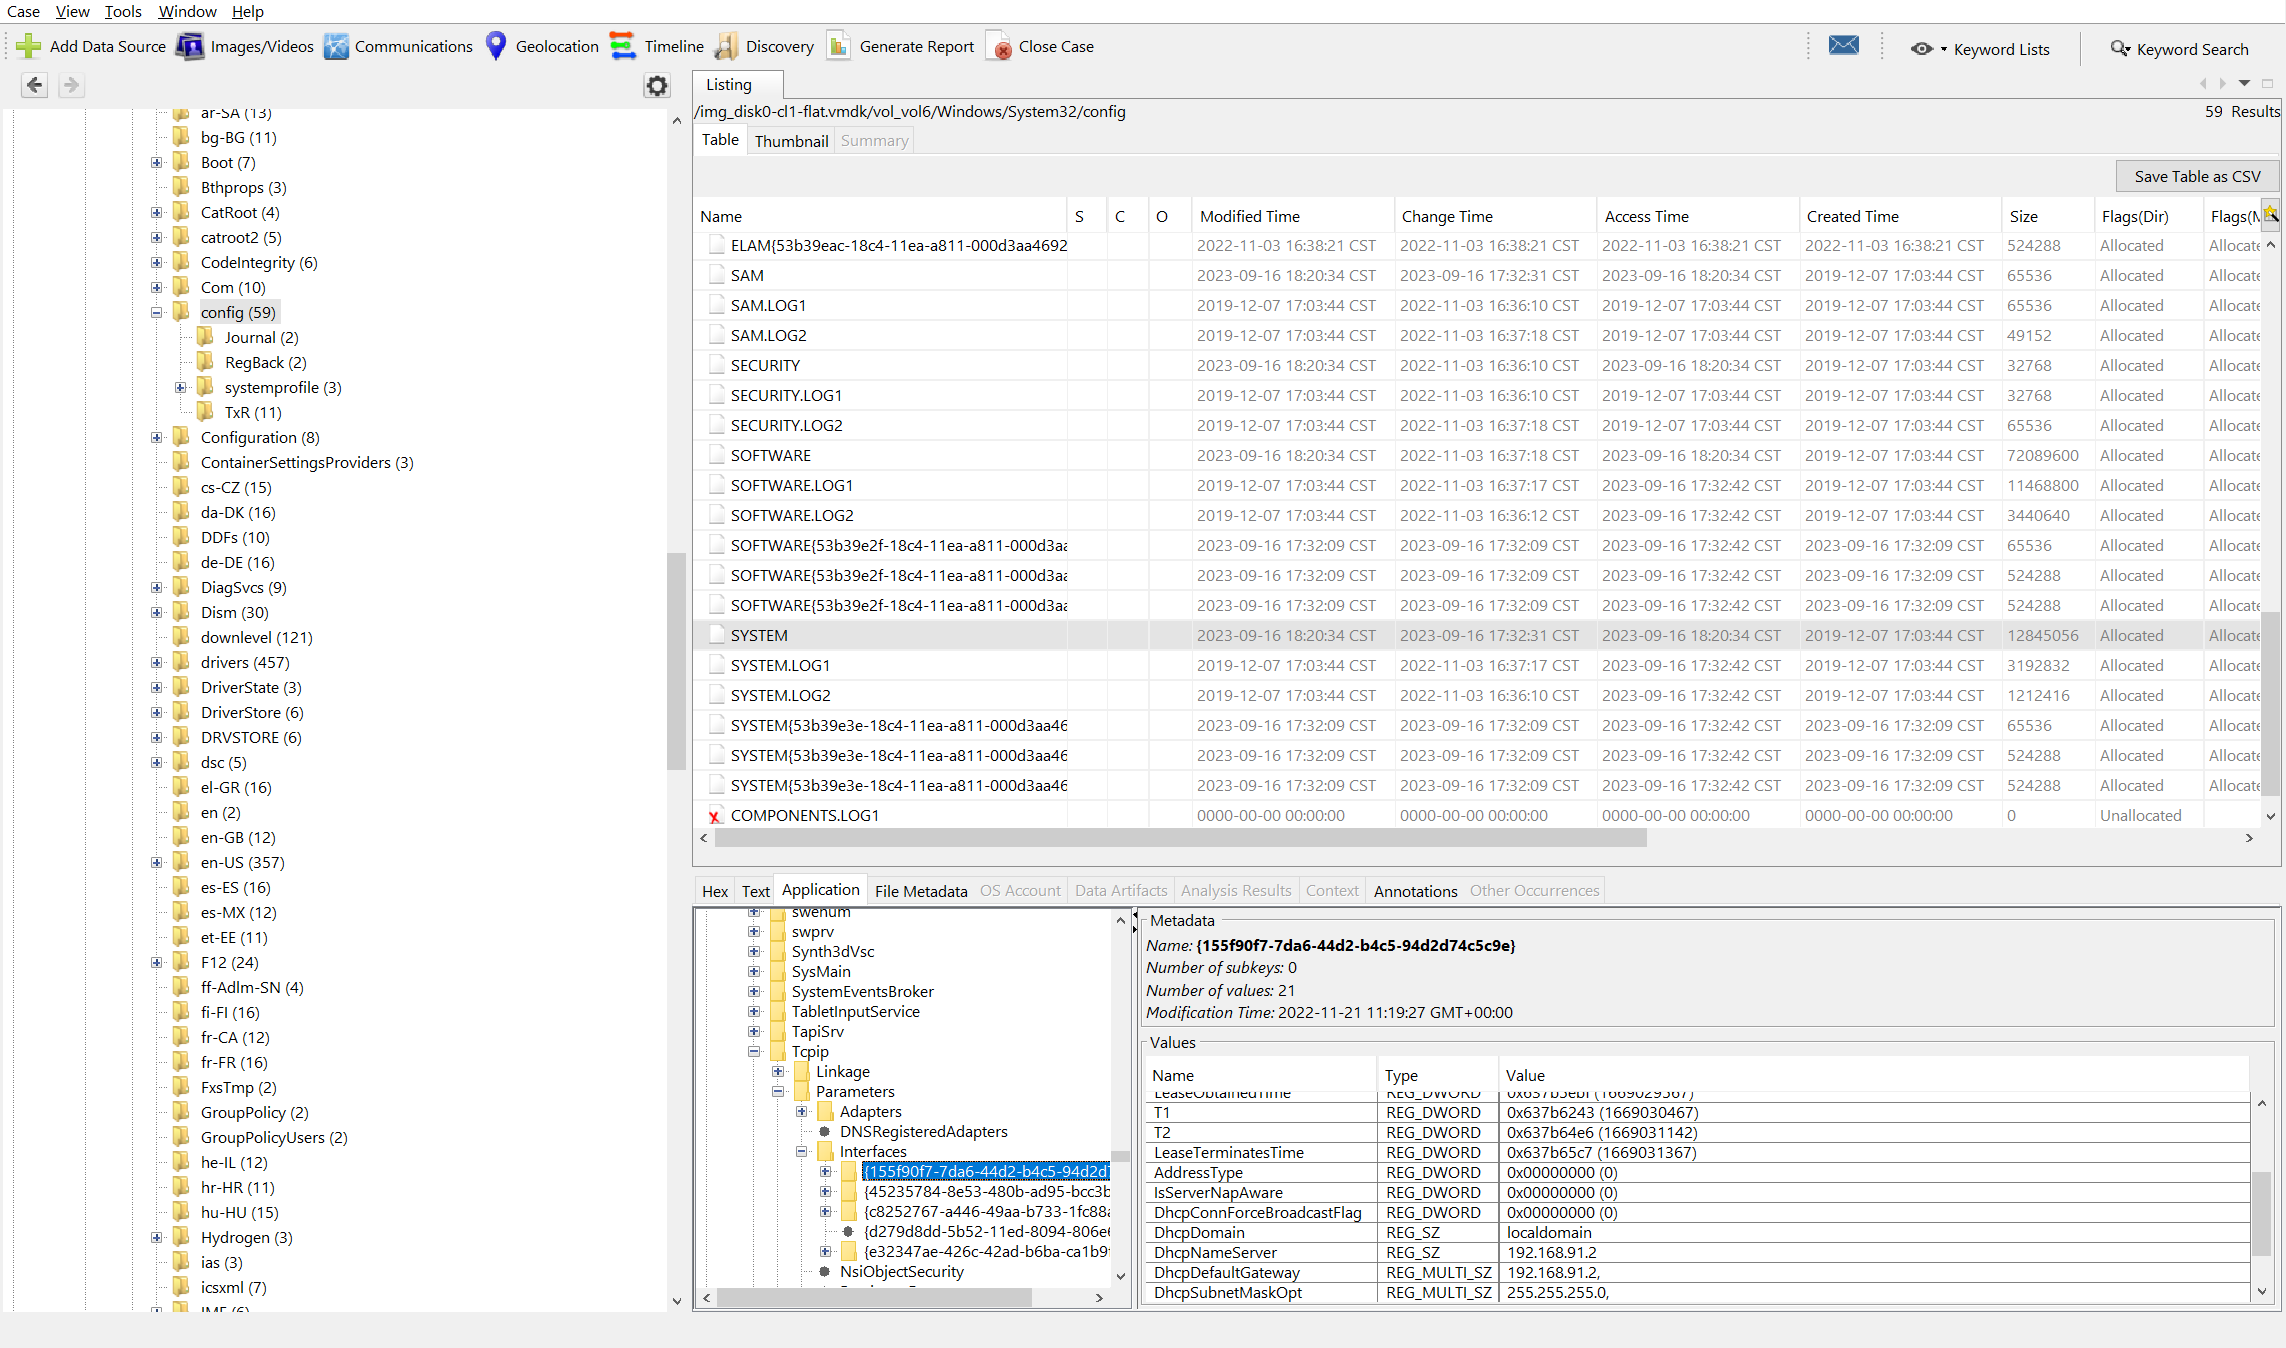Viewport: 2286px width, 1348px height.
Task: Select the NsiObjectSecurity registry node
Action: pos(901,1271)
